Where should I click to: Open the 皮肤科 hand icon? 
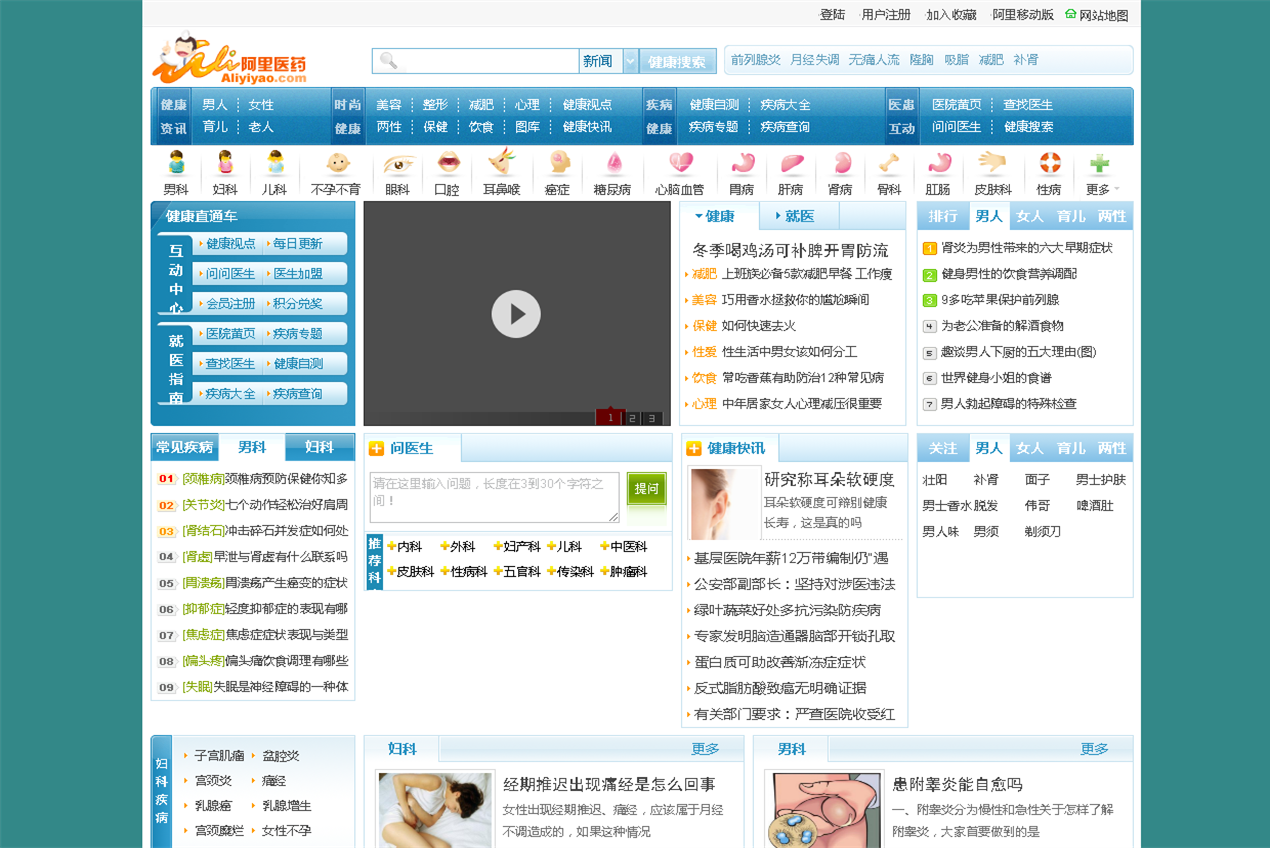[993, 163]
